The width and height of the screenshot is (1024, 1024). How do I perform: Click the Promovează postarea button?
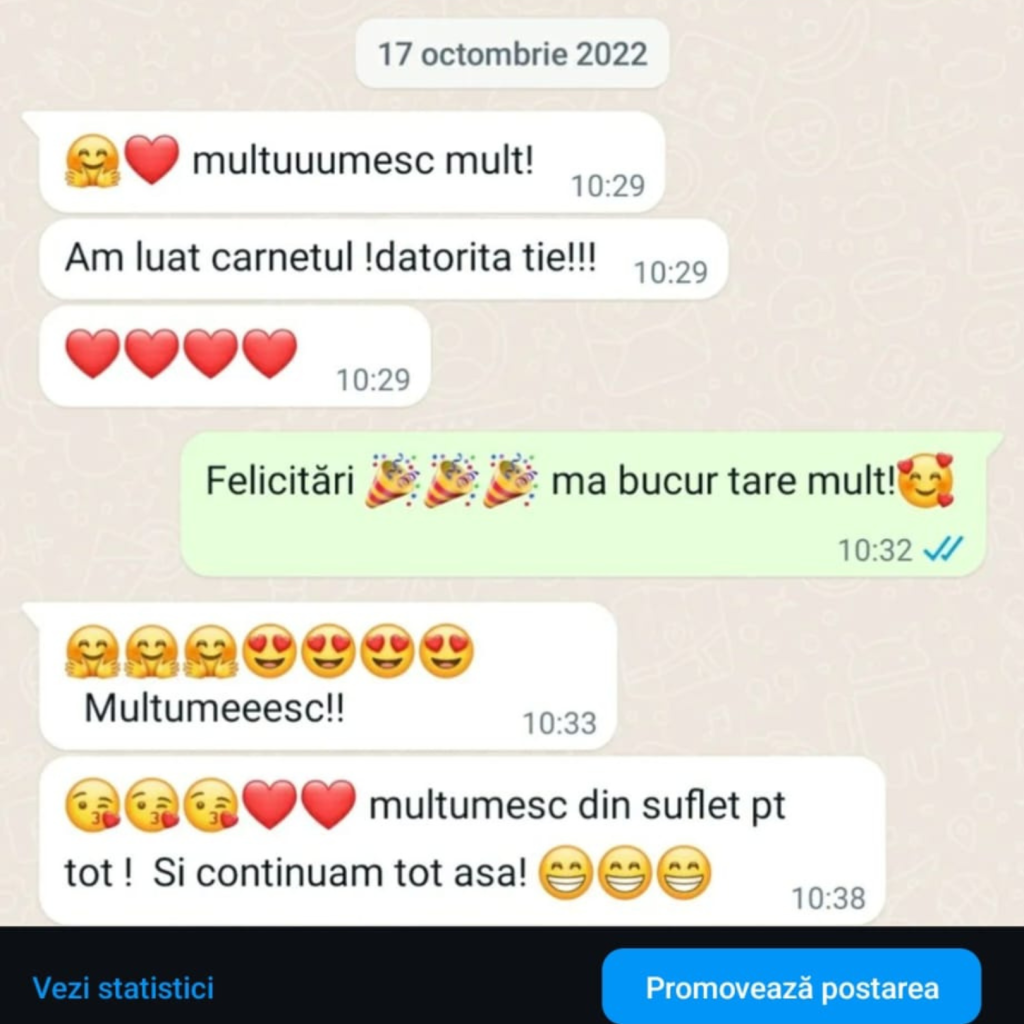pyautogui.click(x=792, y=987)
